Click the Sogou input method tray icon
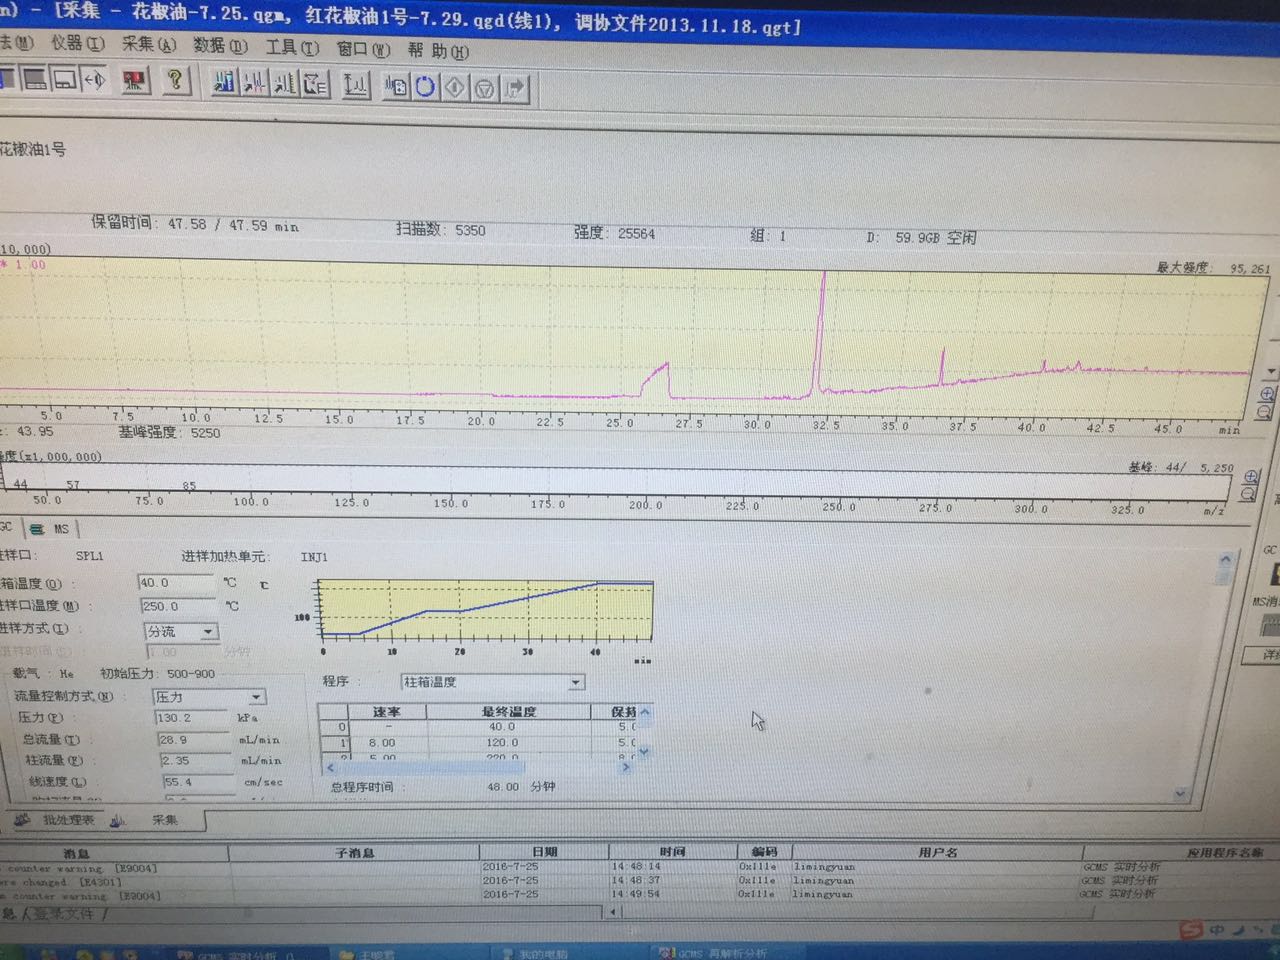Viewport: 1280px width, 960px height. point(1191,930)
